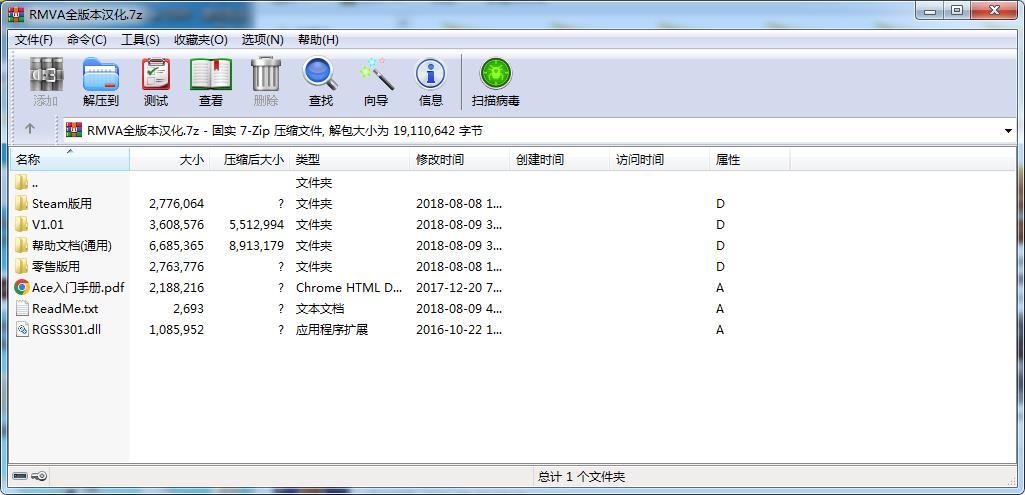
Task: Maximize the WinRAR window
Action: (957, 10)
